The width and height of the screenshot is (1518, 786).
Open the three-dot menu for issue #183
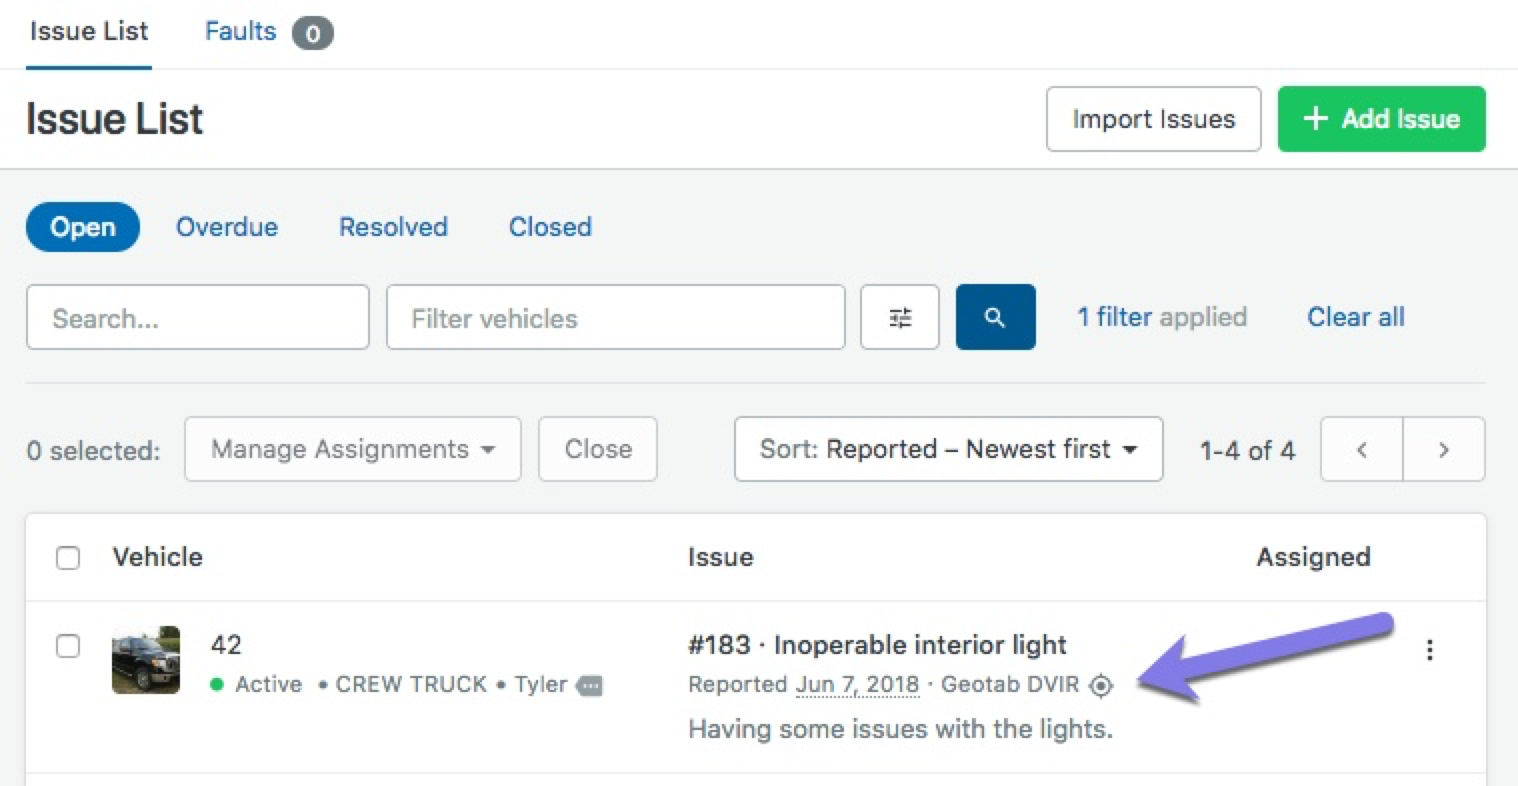[1430, 650]
